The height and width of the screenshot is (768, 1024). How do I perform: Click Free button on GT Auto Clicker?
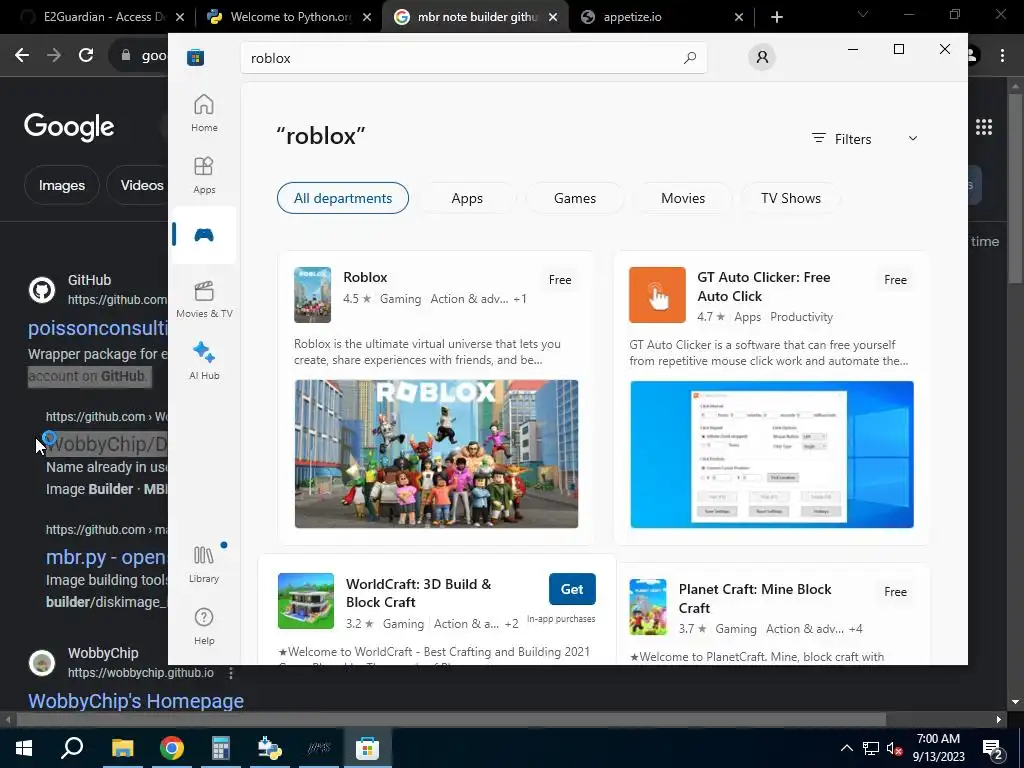[895, 280]
